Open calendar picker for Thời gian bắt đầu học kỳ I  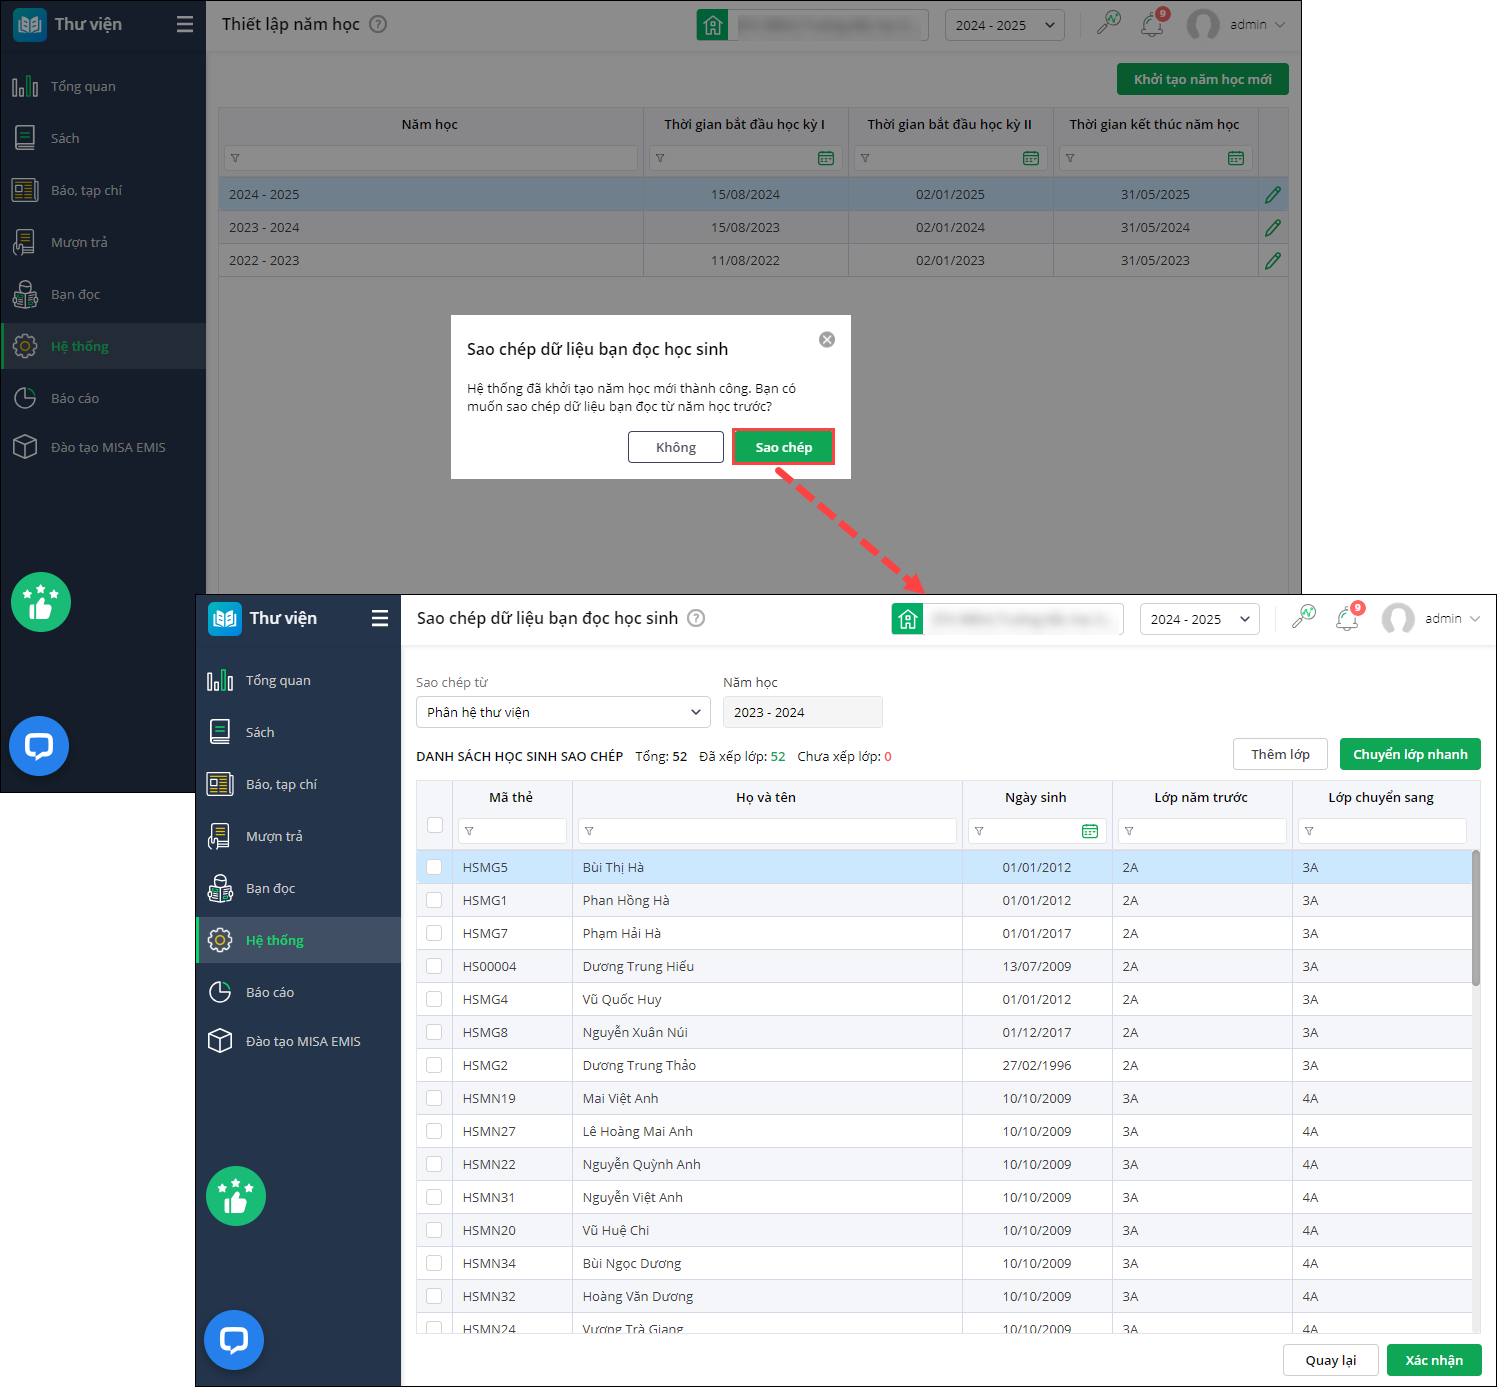tap(826, 158)
